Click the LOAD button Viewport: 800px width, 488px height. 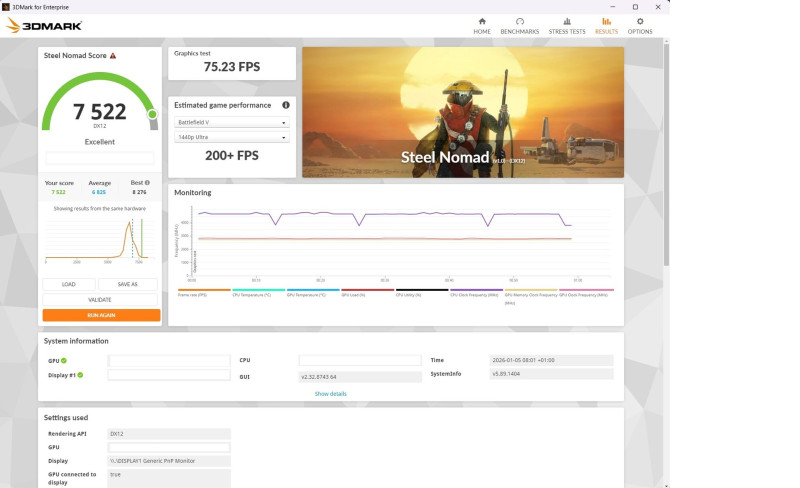[x=69, y=284]
